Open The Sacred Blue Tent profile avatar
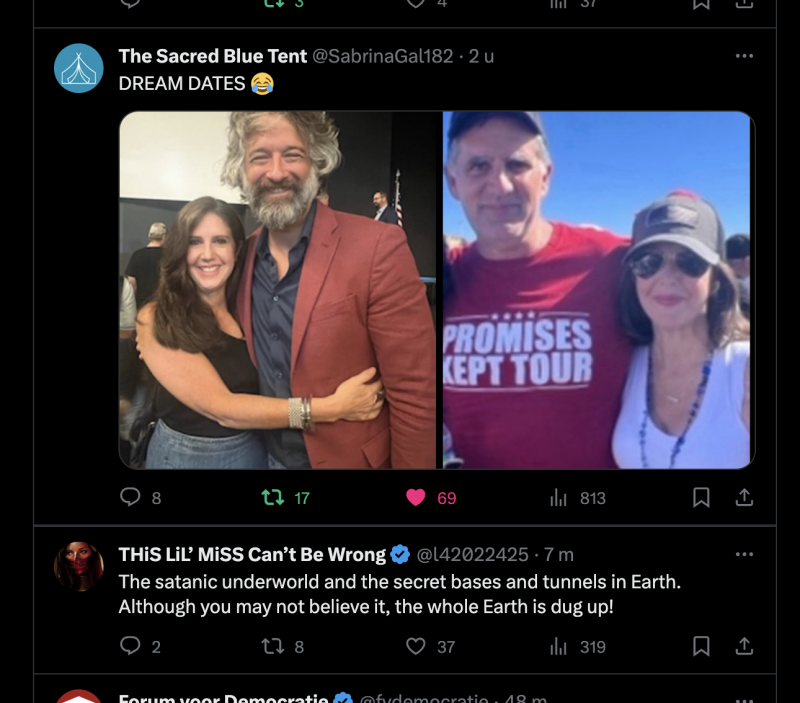Viewport: 800px width, 703px height. pyautogui.click(x=79, y=68)
